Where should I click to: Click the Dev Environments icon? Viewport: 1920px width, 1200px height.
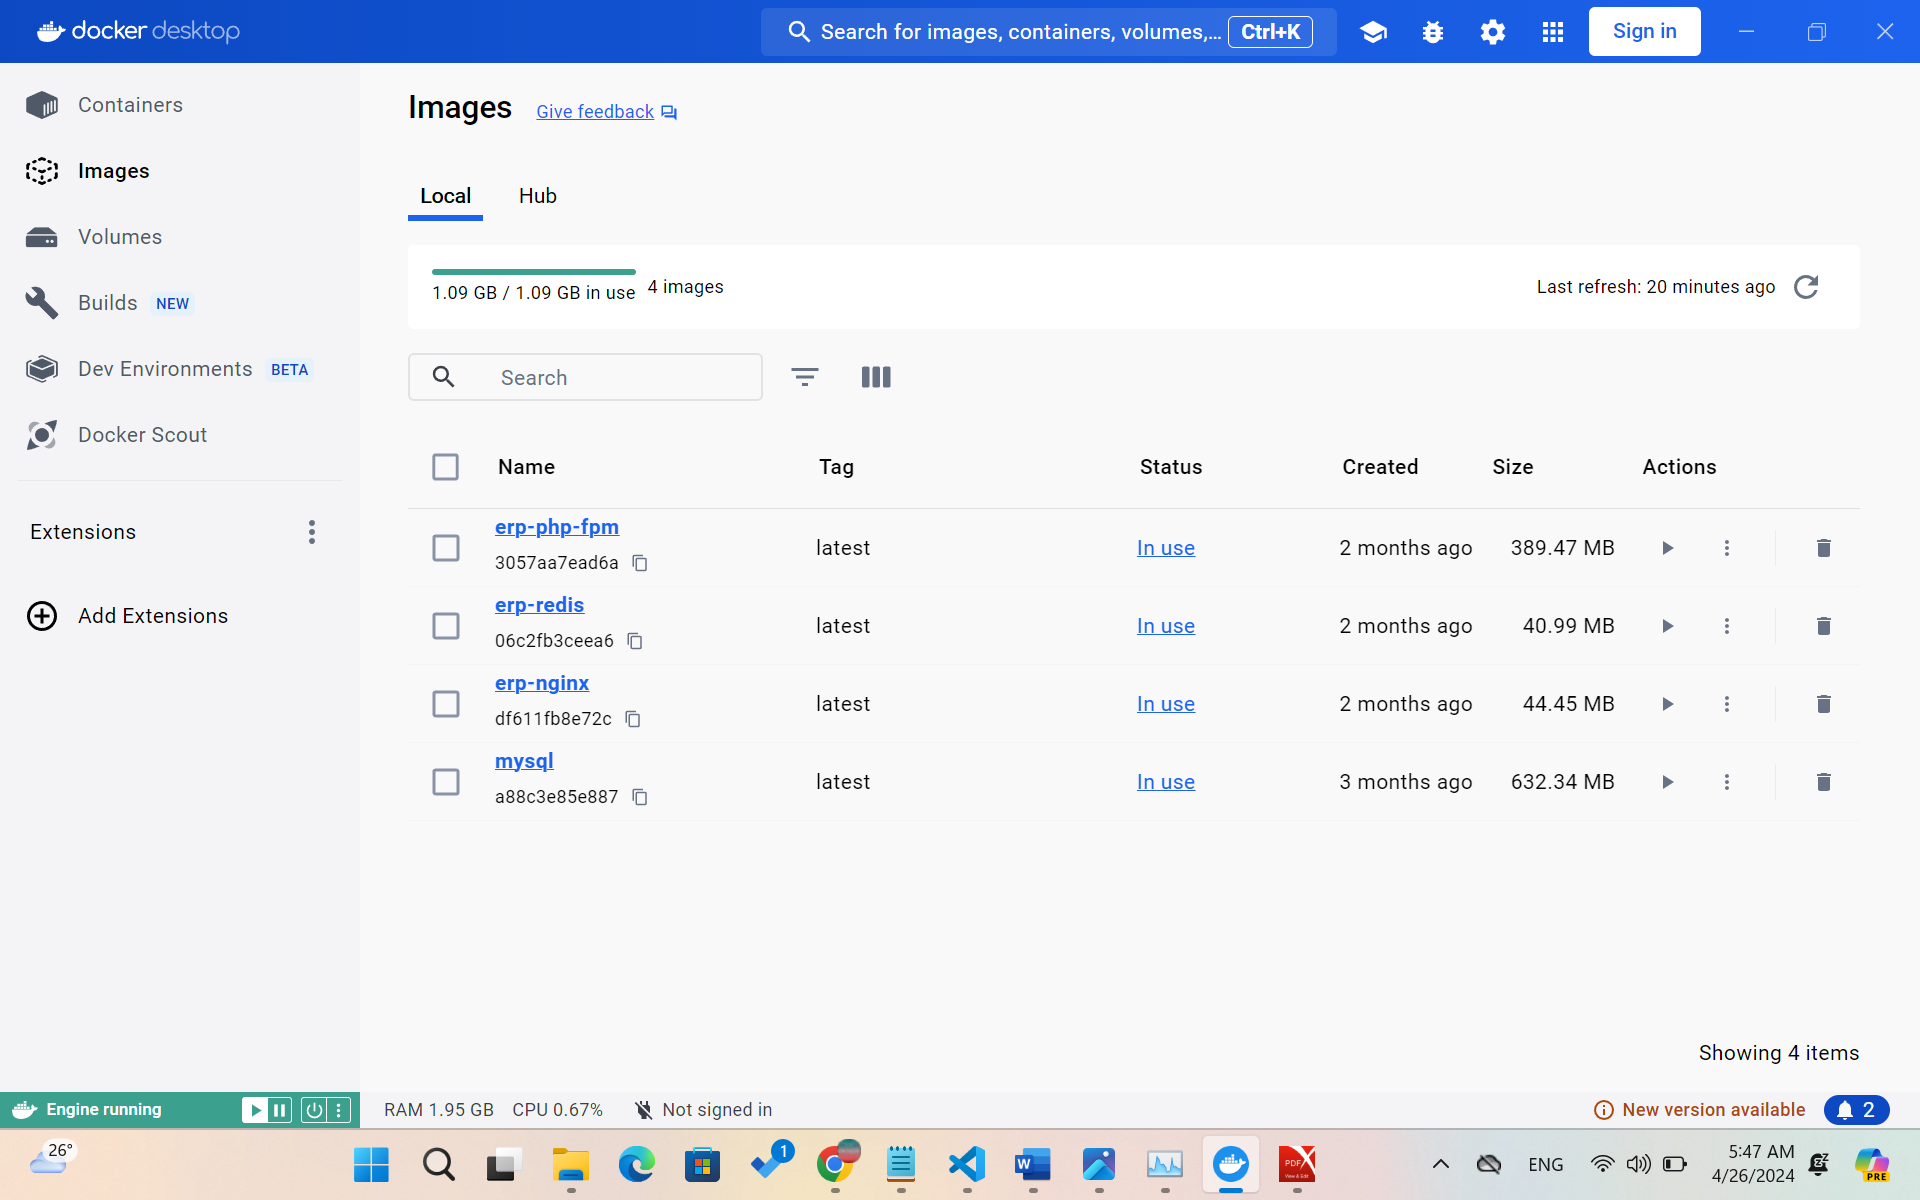40,369
